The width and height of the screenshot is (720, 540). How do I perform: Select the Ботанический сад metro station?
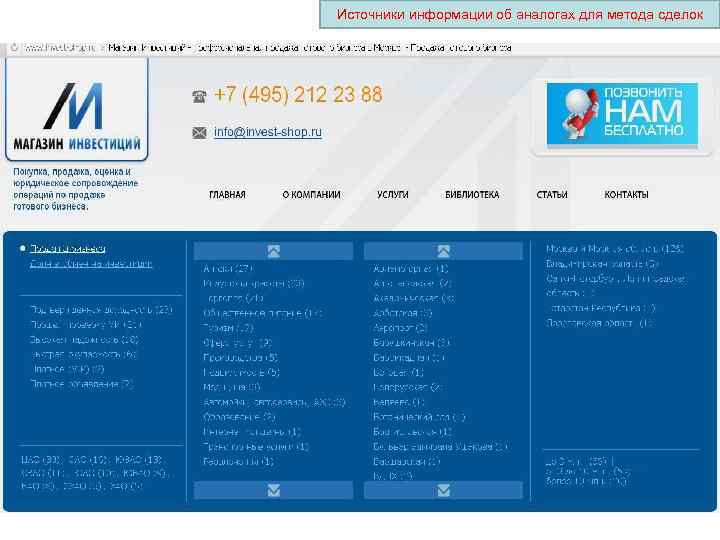419,417
